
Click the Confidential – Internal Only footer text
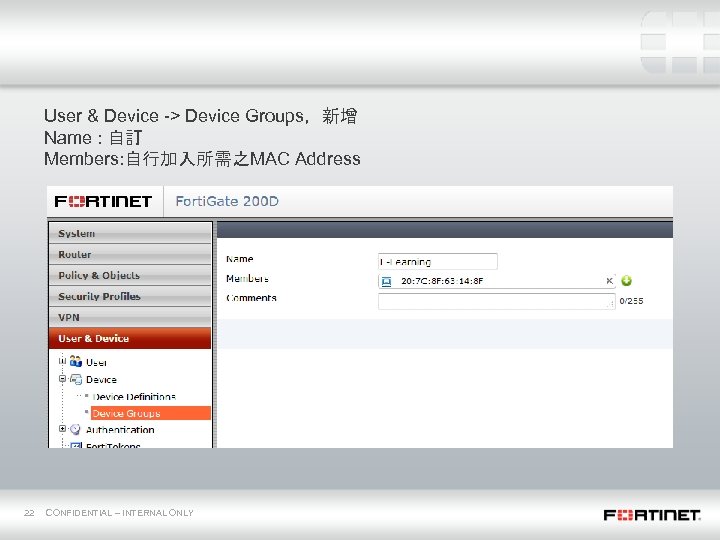119,512
